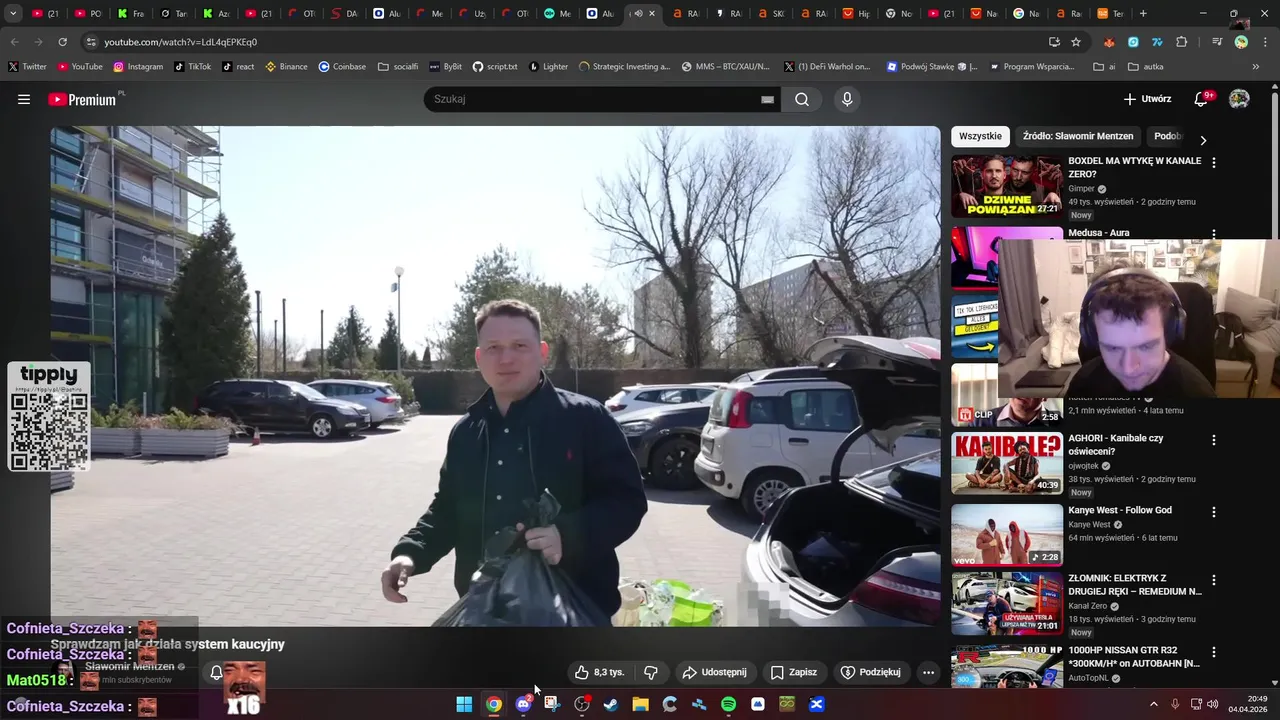Open the Twitter bookmark
The height and width of the screenshot is (720, 1280).
(x=27, y=67)
